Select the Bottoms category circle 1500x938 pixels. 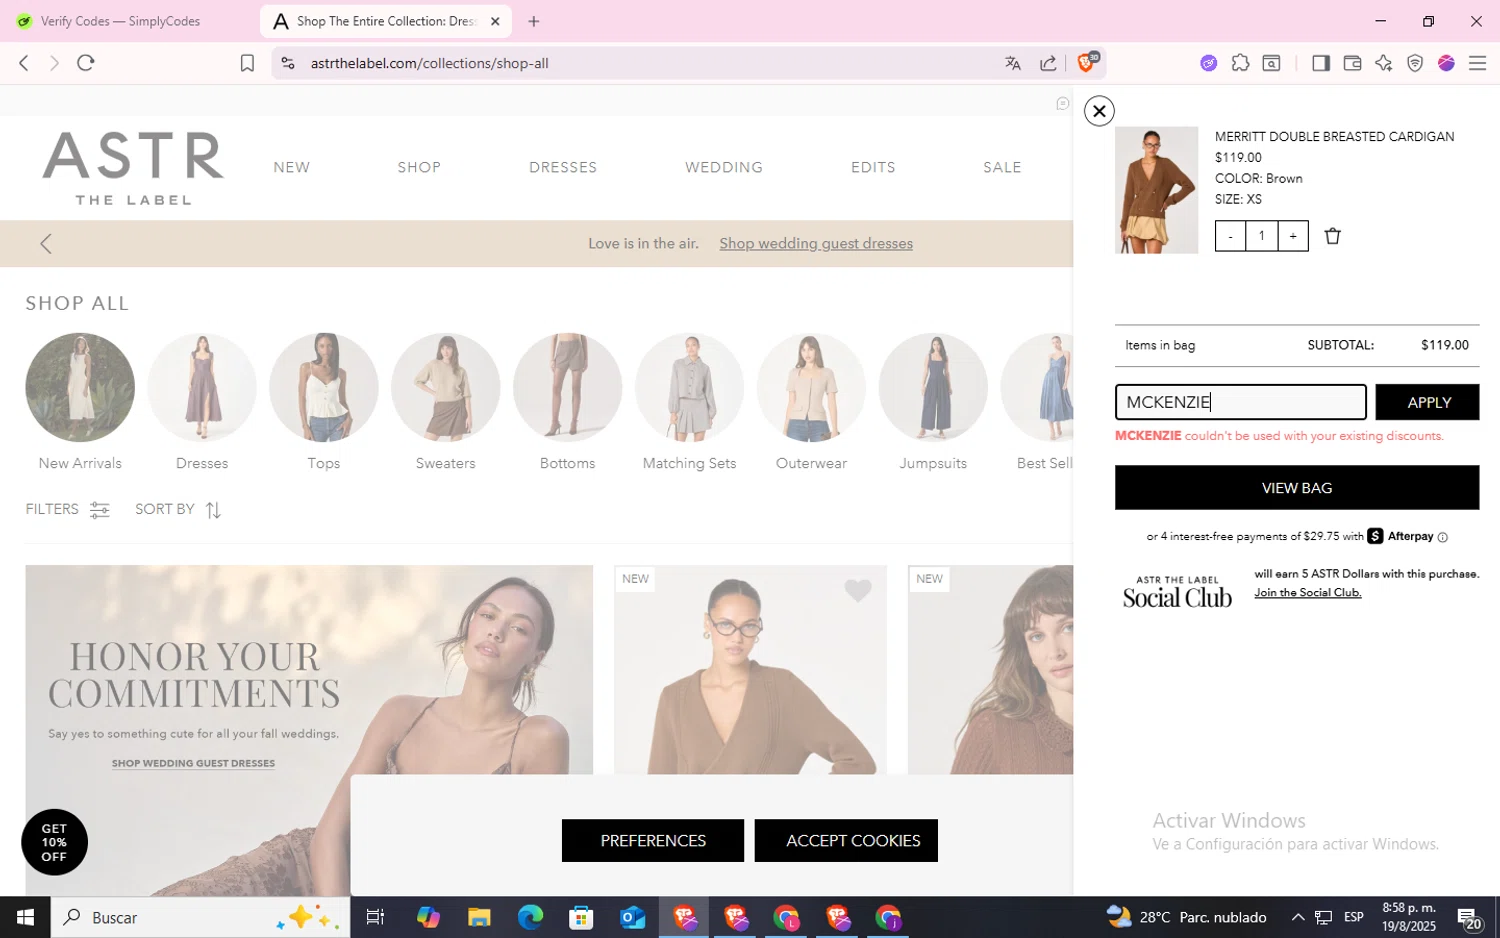[x=568, y=388]
